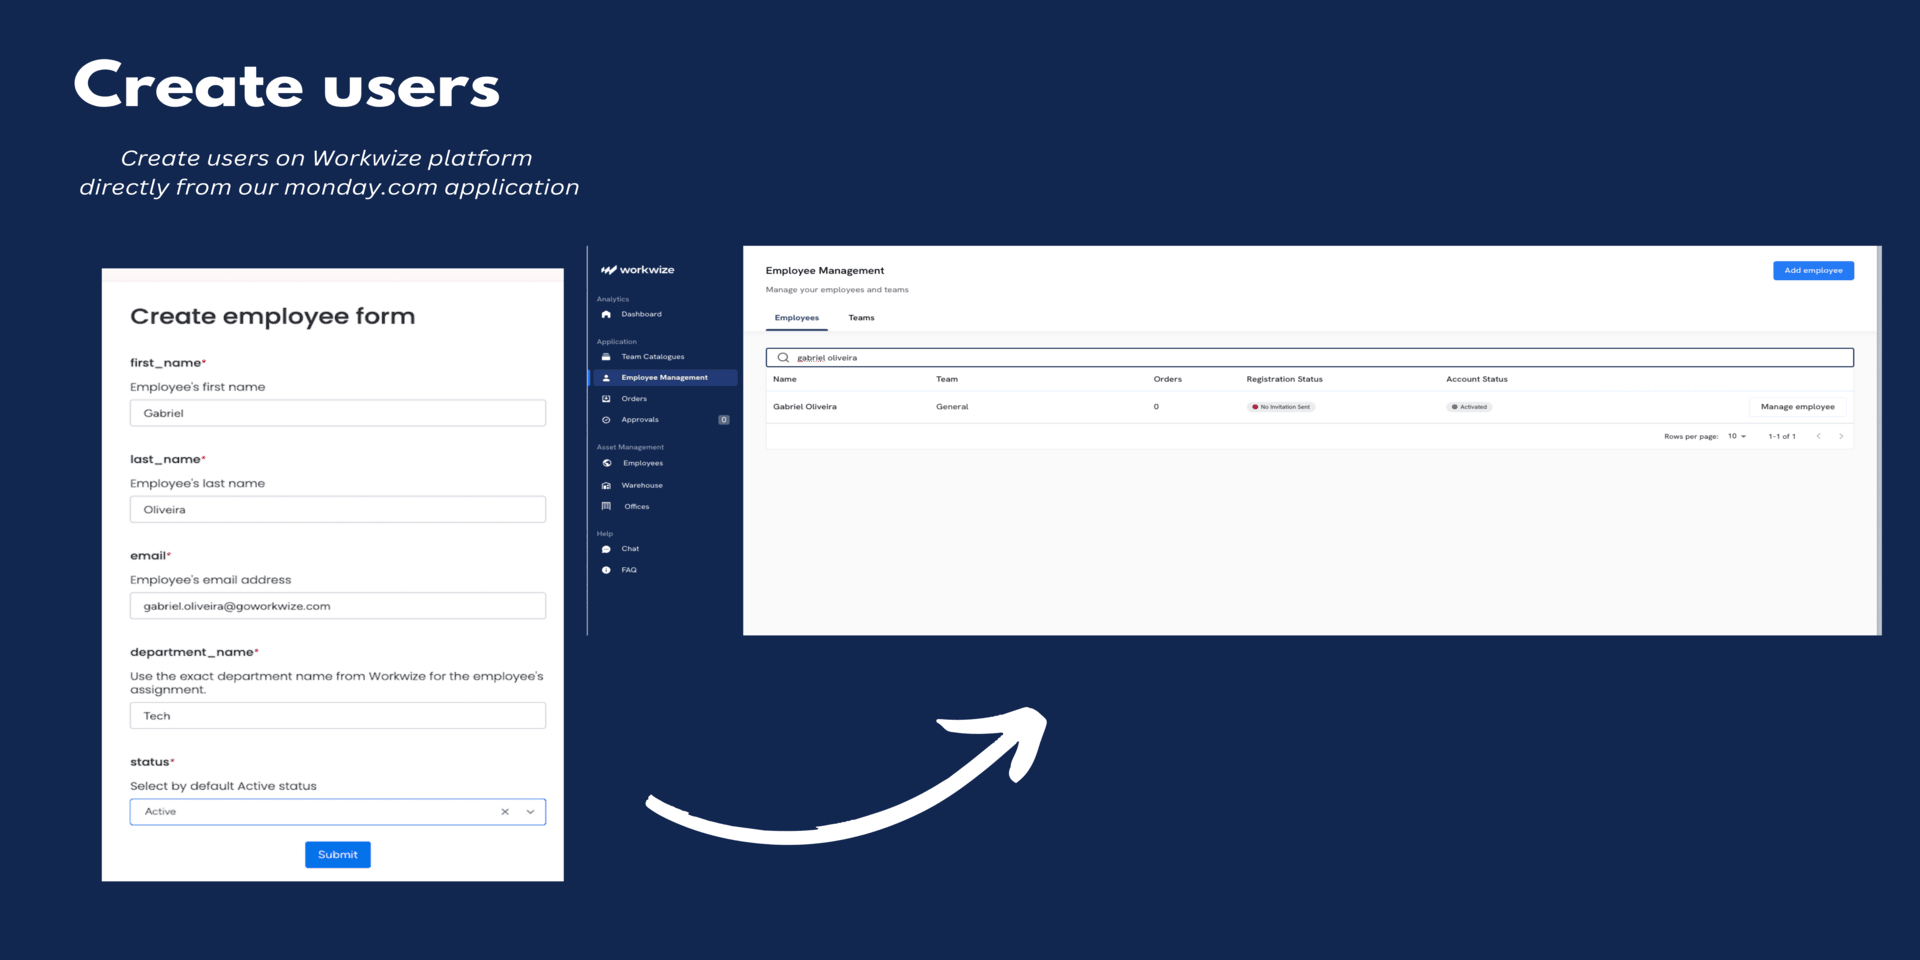Click the Warehouse icon in sidebar
The width and height of the screenshot is (1920, 960).
coord(606,485)
